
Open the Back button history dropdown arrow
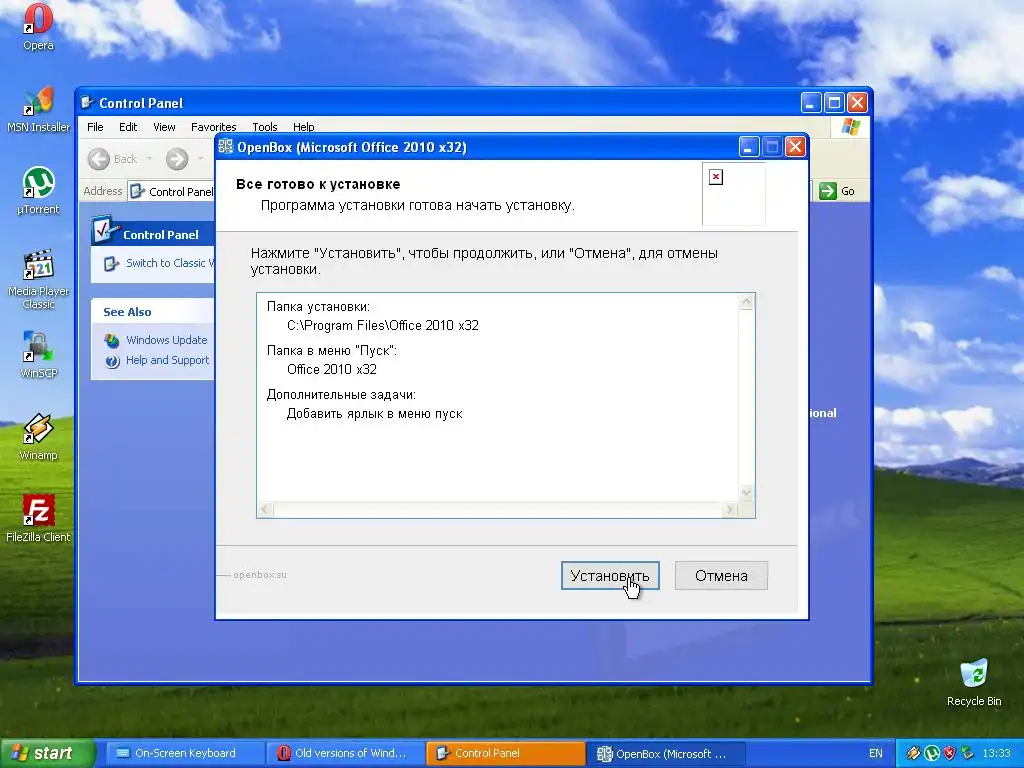pyautogui.click(x=149, y=159)
